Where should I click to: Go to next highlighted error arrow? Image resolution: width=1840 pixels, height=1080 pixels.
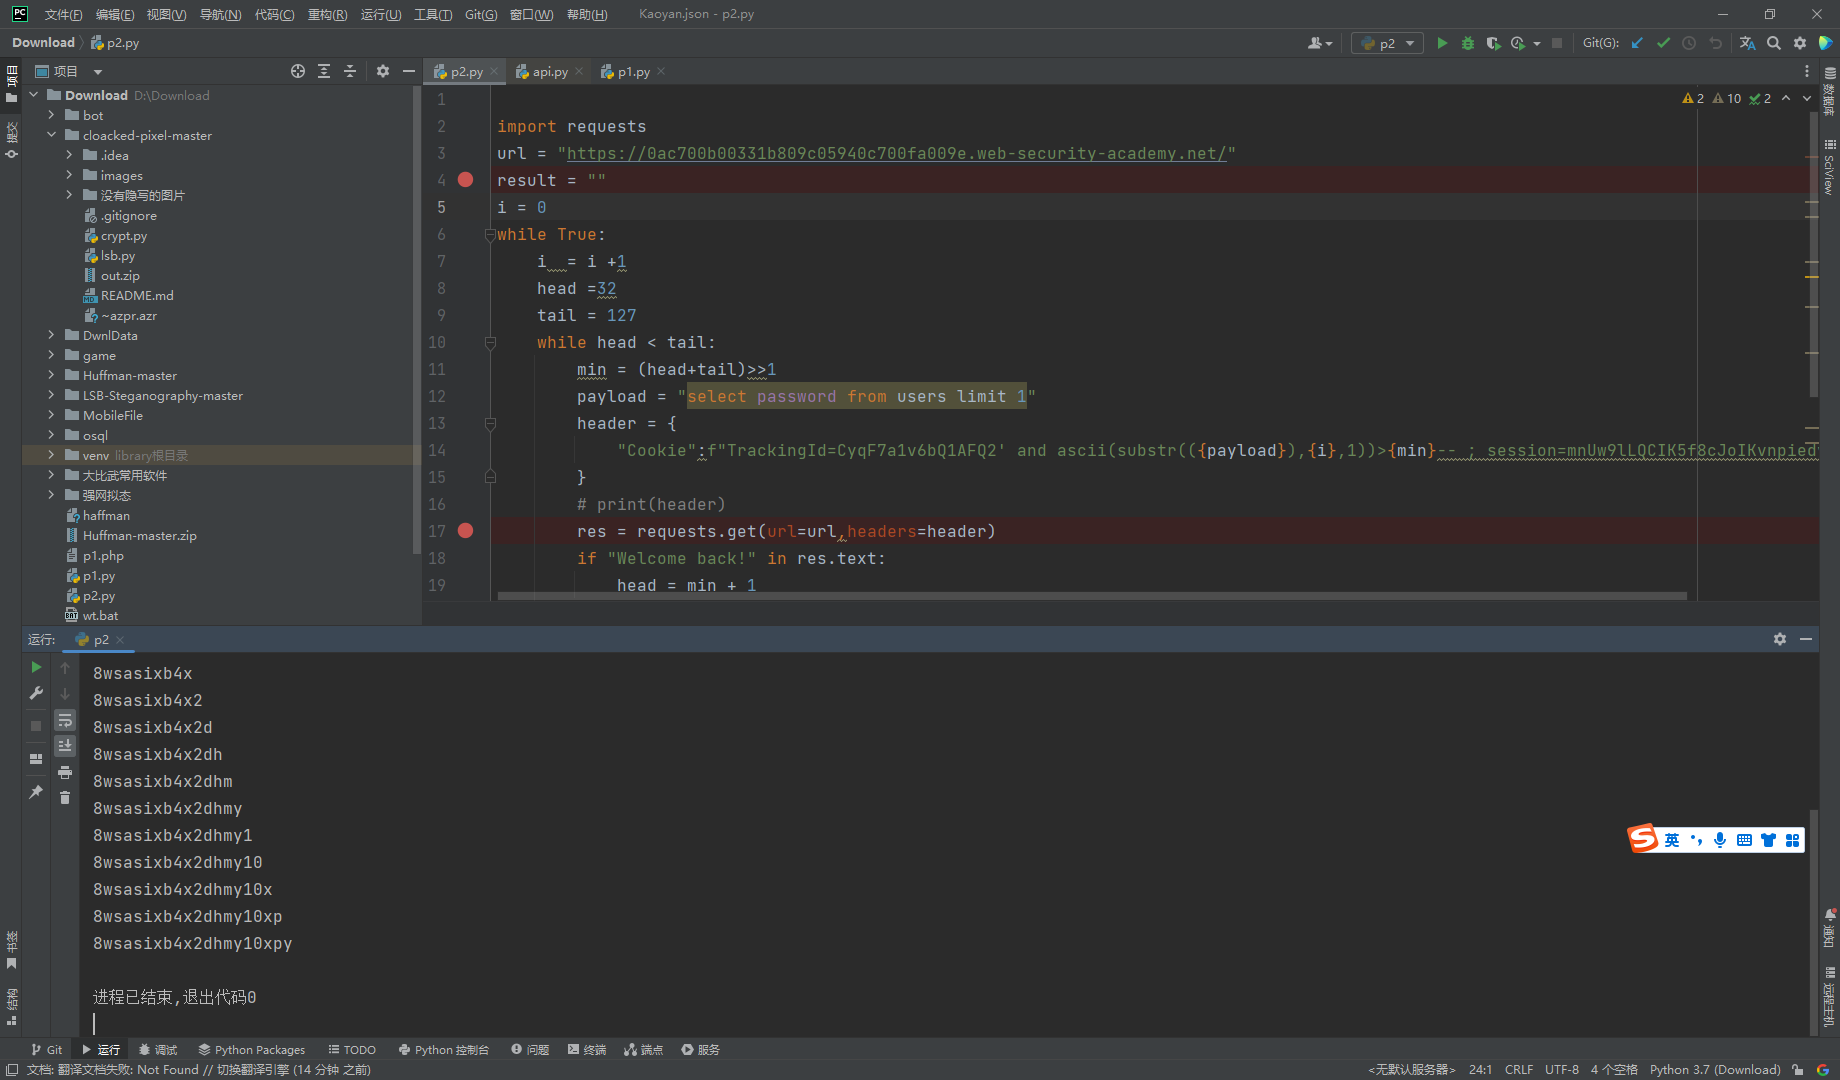[x=1807, y=98]
